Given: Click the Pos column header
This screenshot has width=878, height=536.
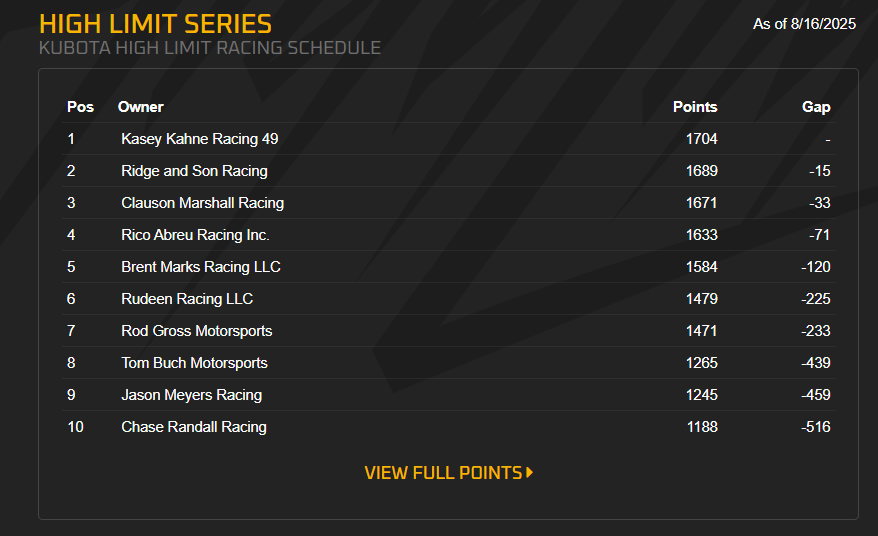Looking at the screenshot, I should [x=80, y=107].
